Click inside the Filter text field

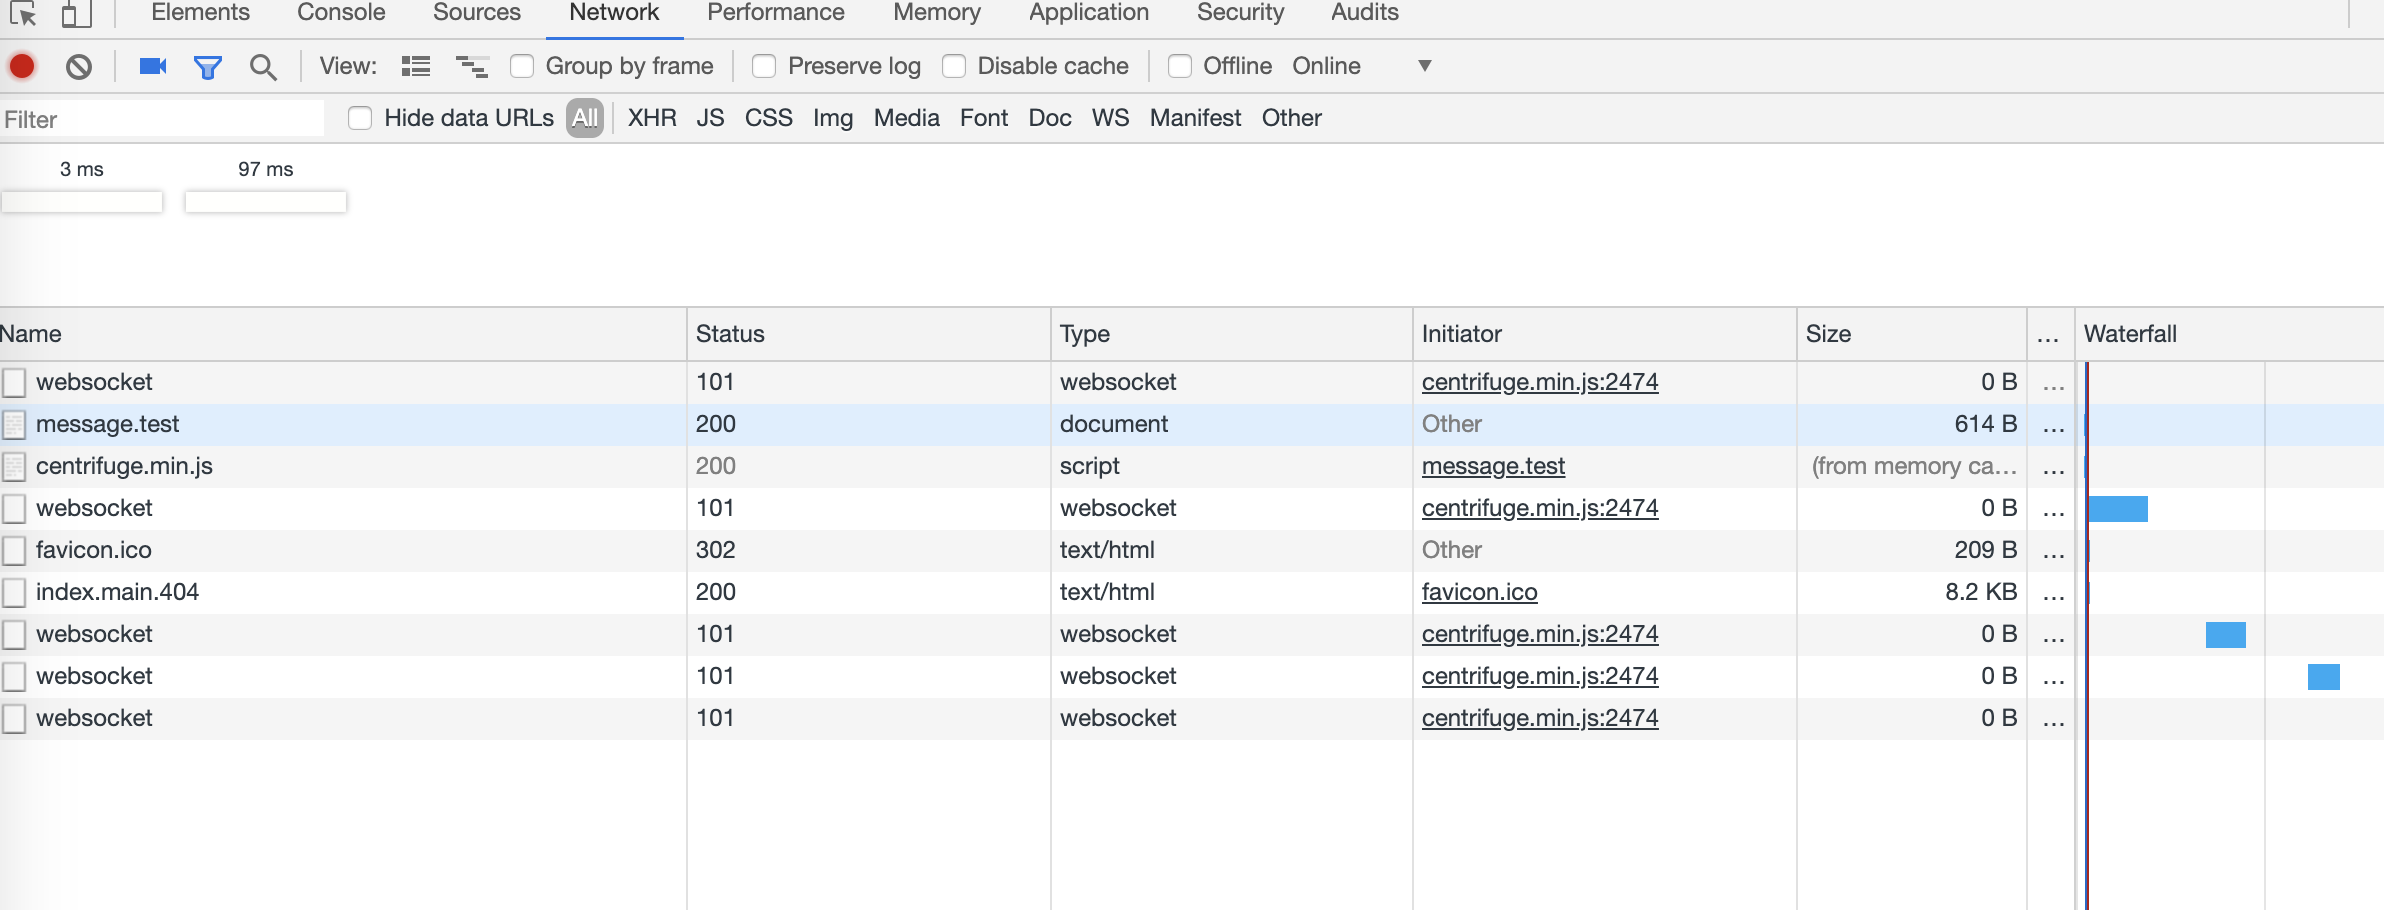160,118
